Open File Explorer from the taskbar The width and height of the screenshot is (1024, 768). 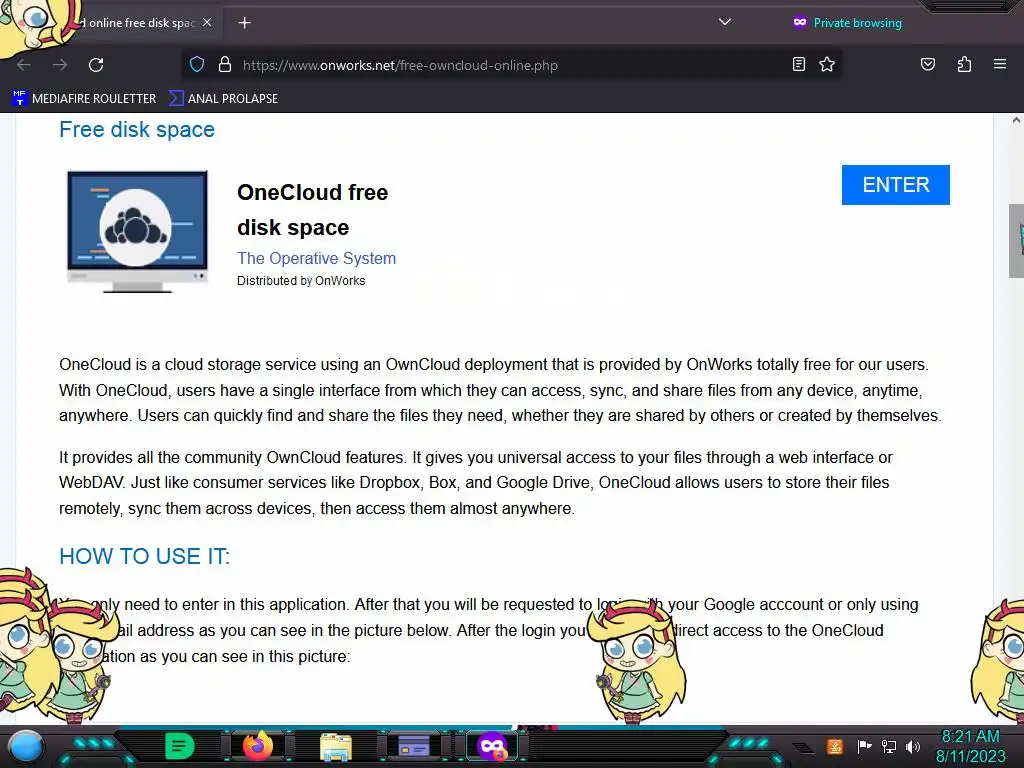pyautogui.click(x=336, y=746)
